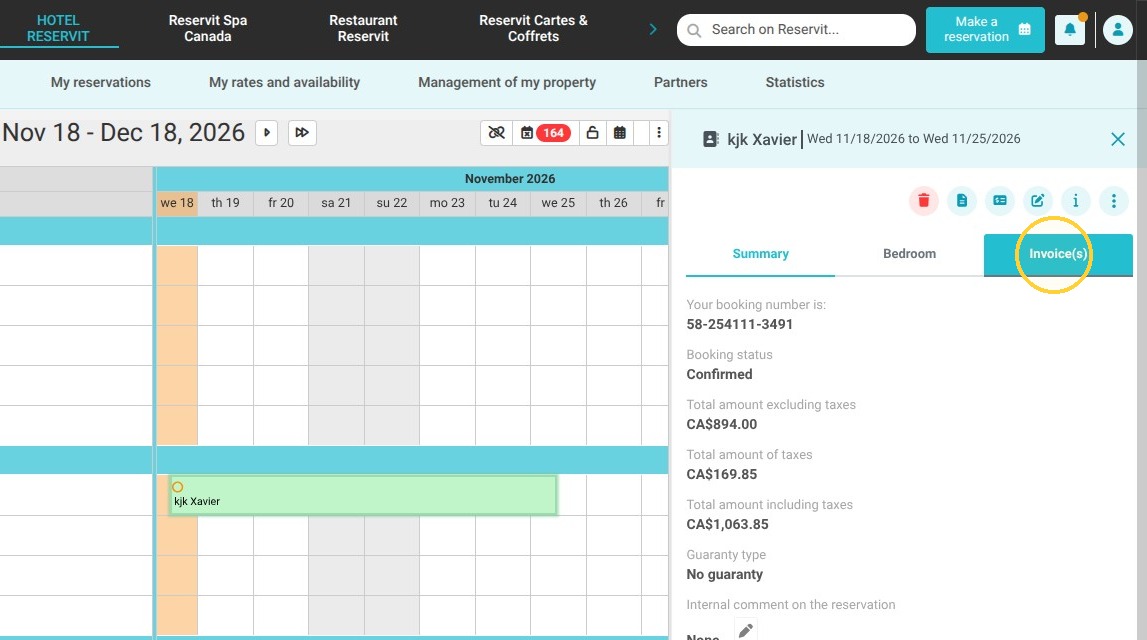
Task: Focus the Search on Reservit field
Action: (796, 30)
